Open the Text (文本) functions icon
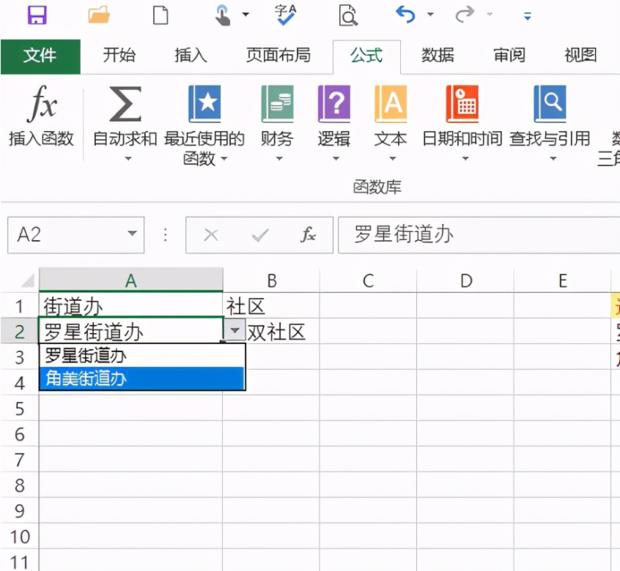Viewport: 620px width, 571px height. coord(391,106)
